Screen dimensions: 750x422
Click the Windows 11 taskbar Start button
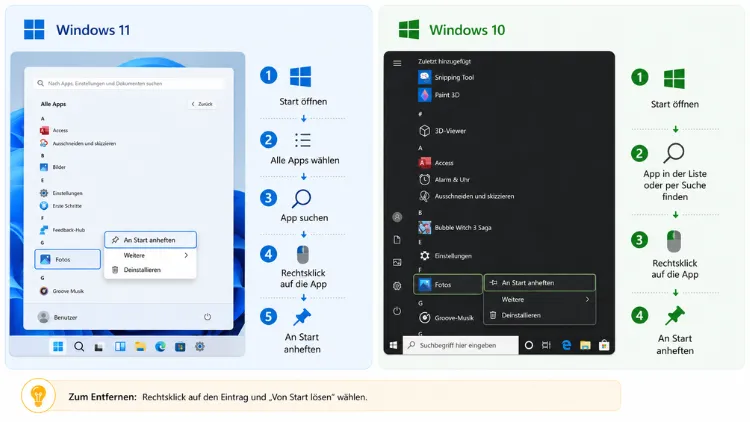pos(58,346)
